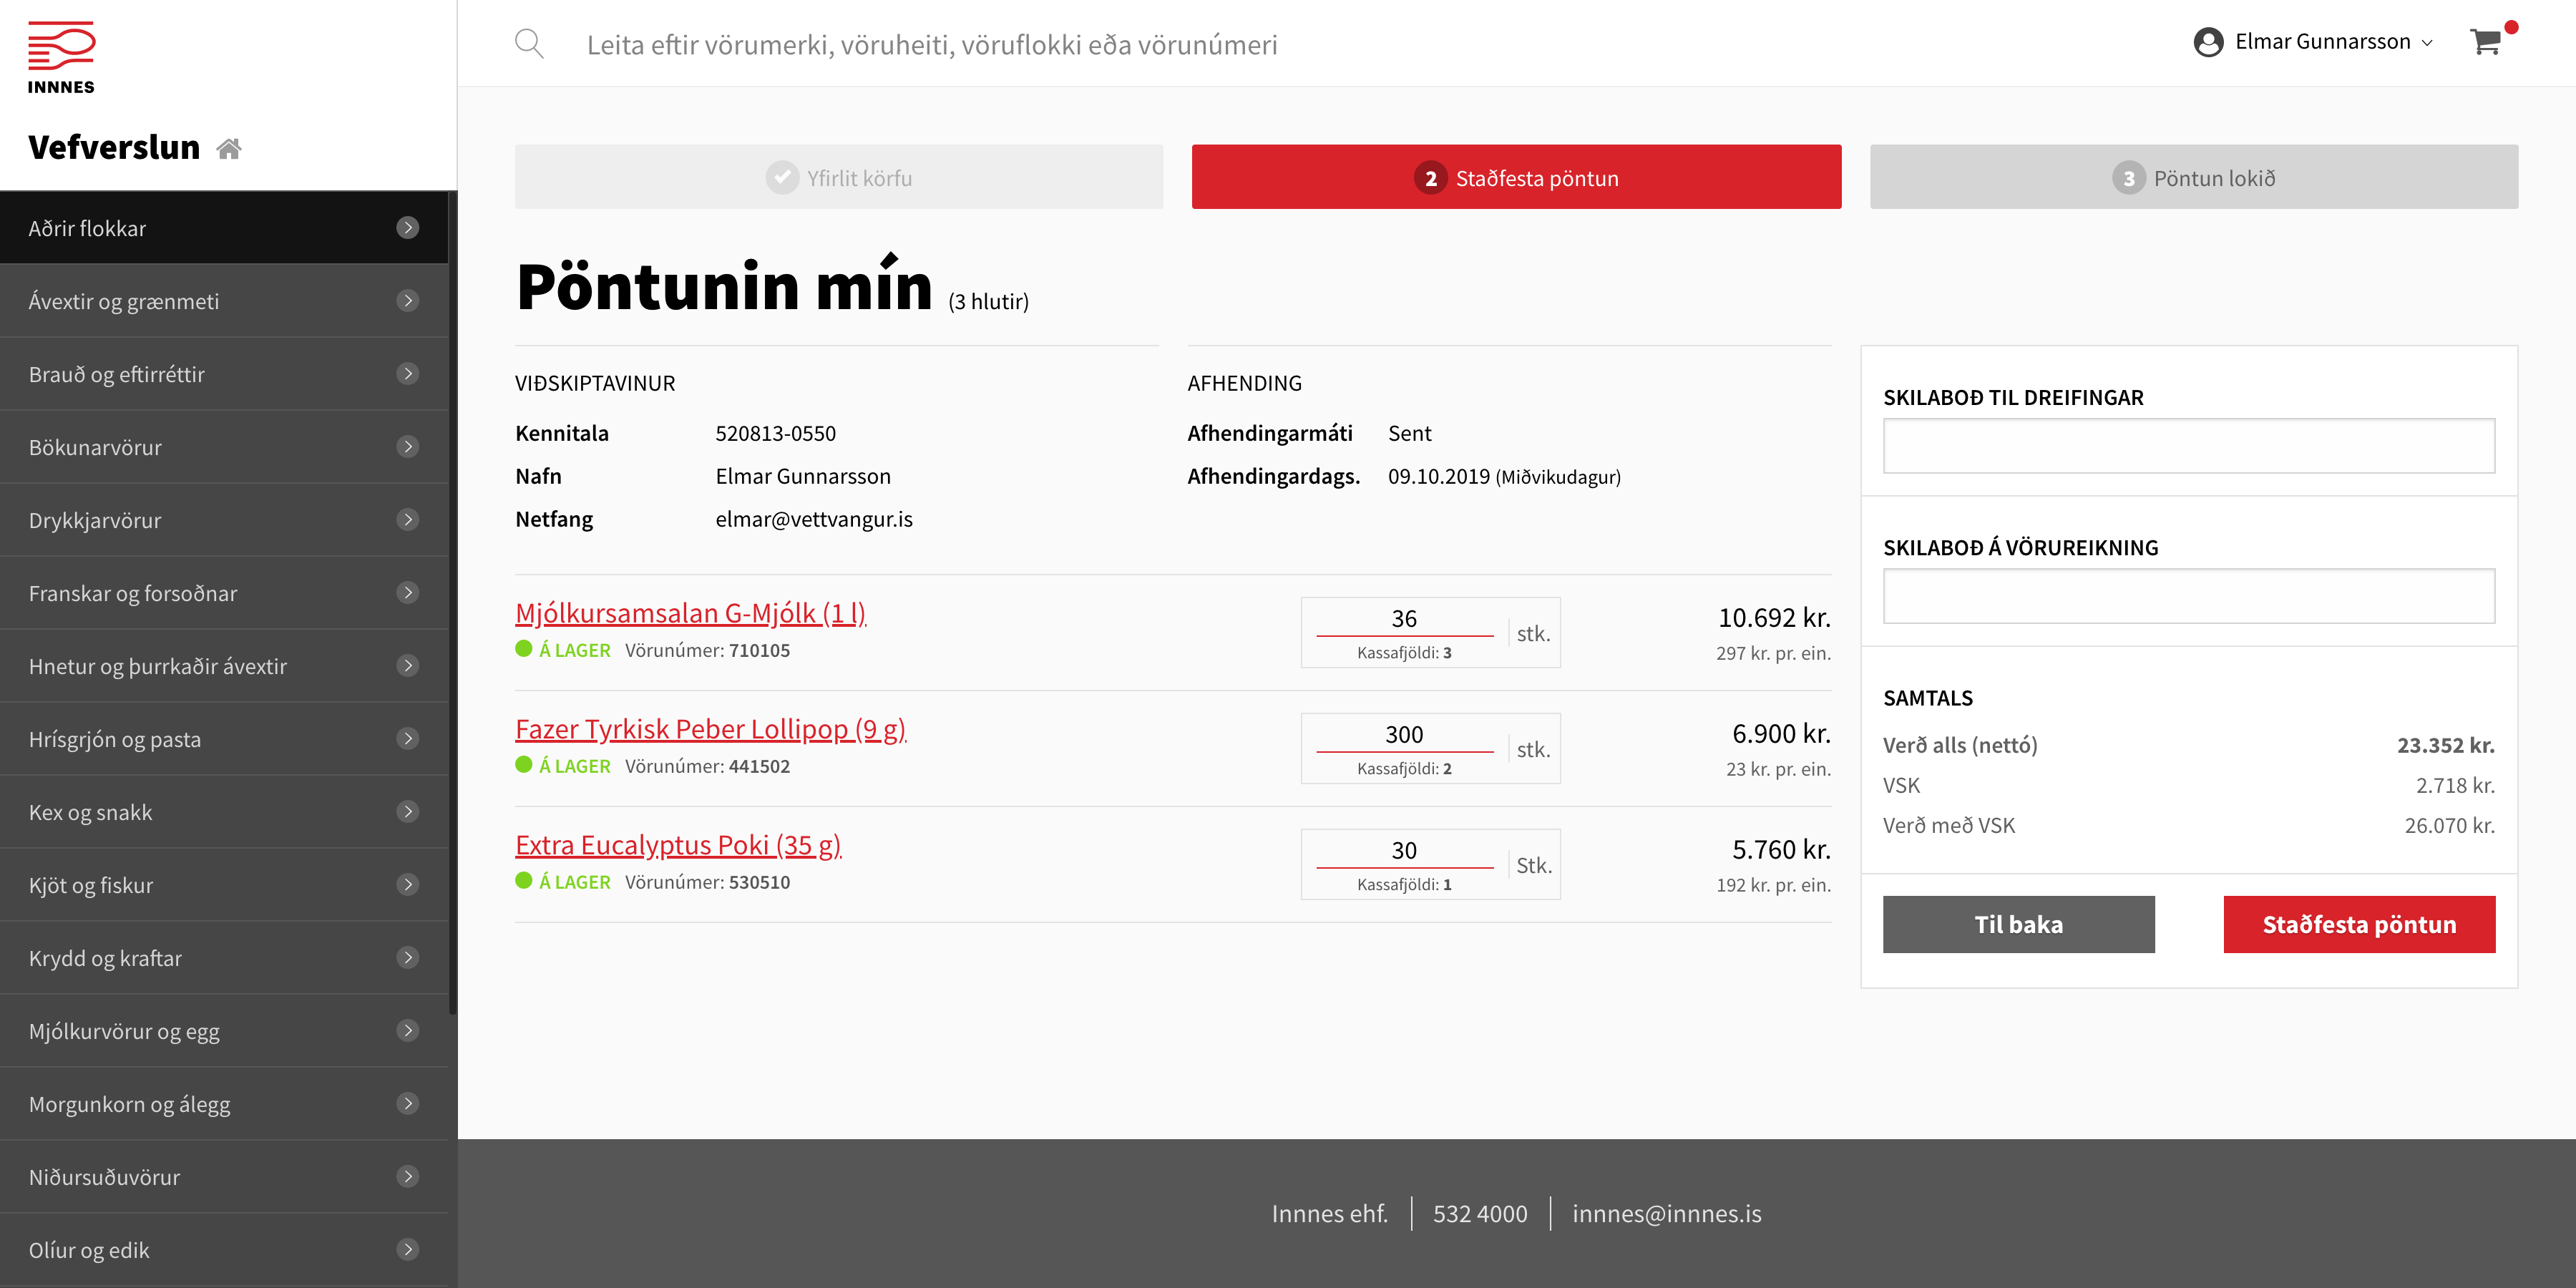Click the user avatar icon
The height and width of the screenshot is (1288, 2576).
tap(2208, 42)
